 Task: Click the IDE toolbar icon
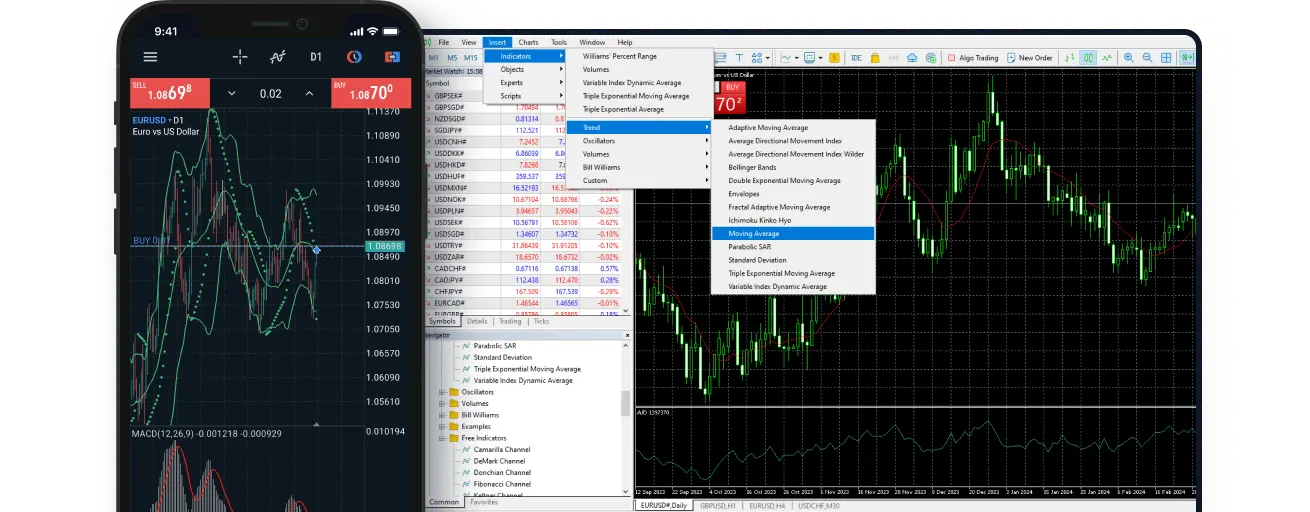(x=857, y=58)
